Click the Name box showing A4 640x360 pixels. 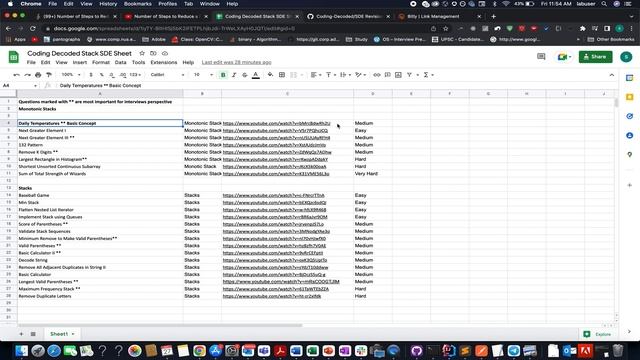[20, 86]
